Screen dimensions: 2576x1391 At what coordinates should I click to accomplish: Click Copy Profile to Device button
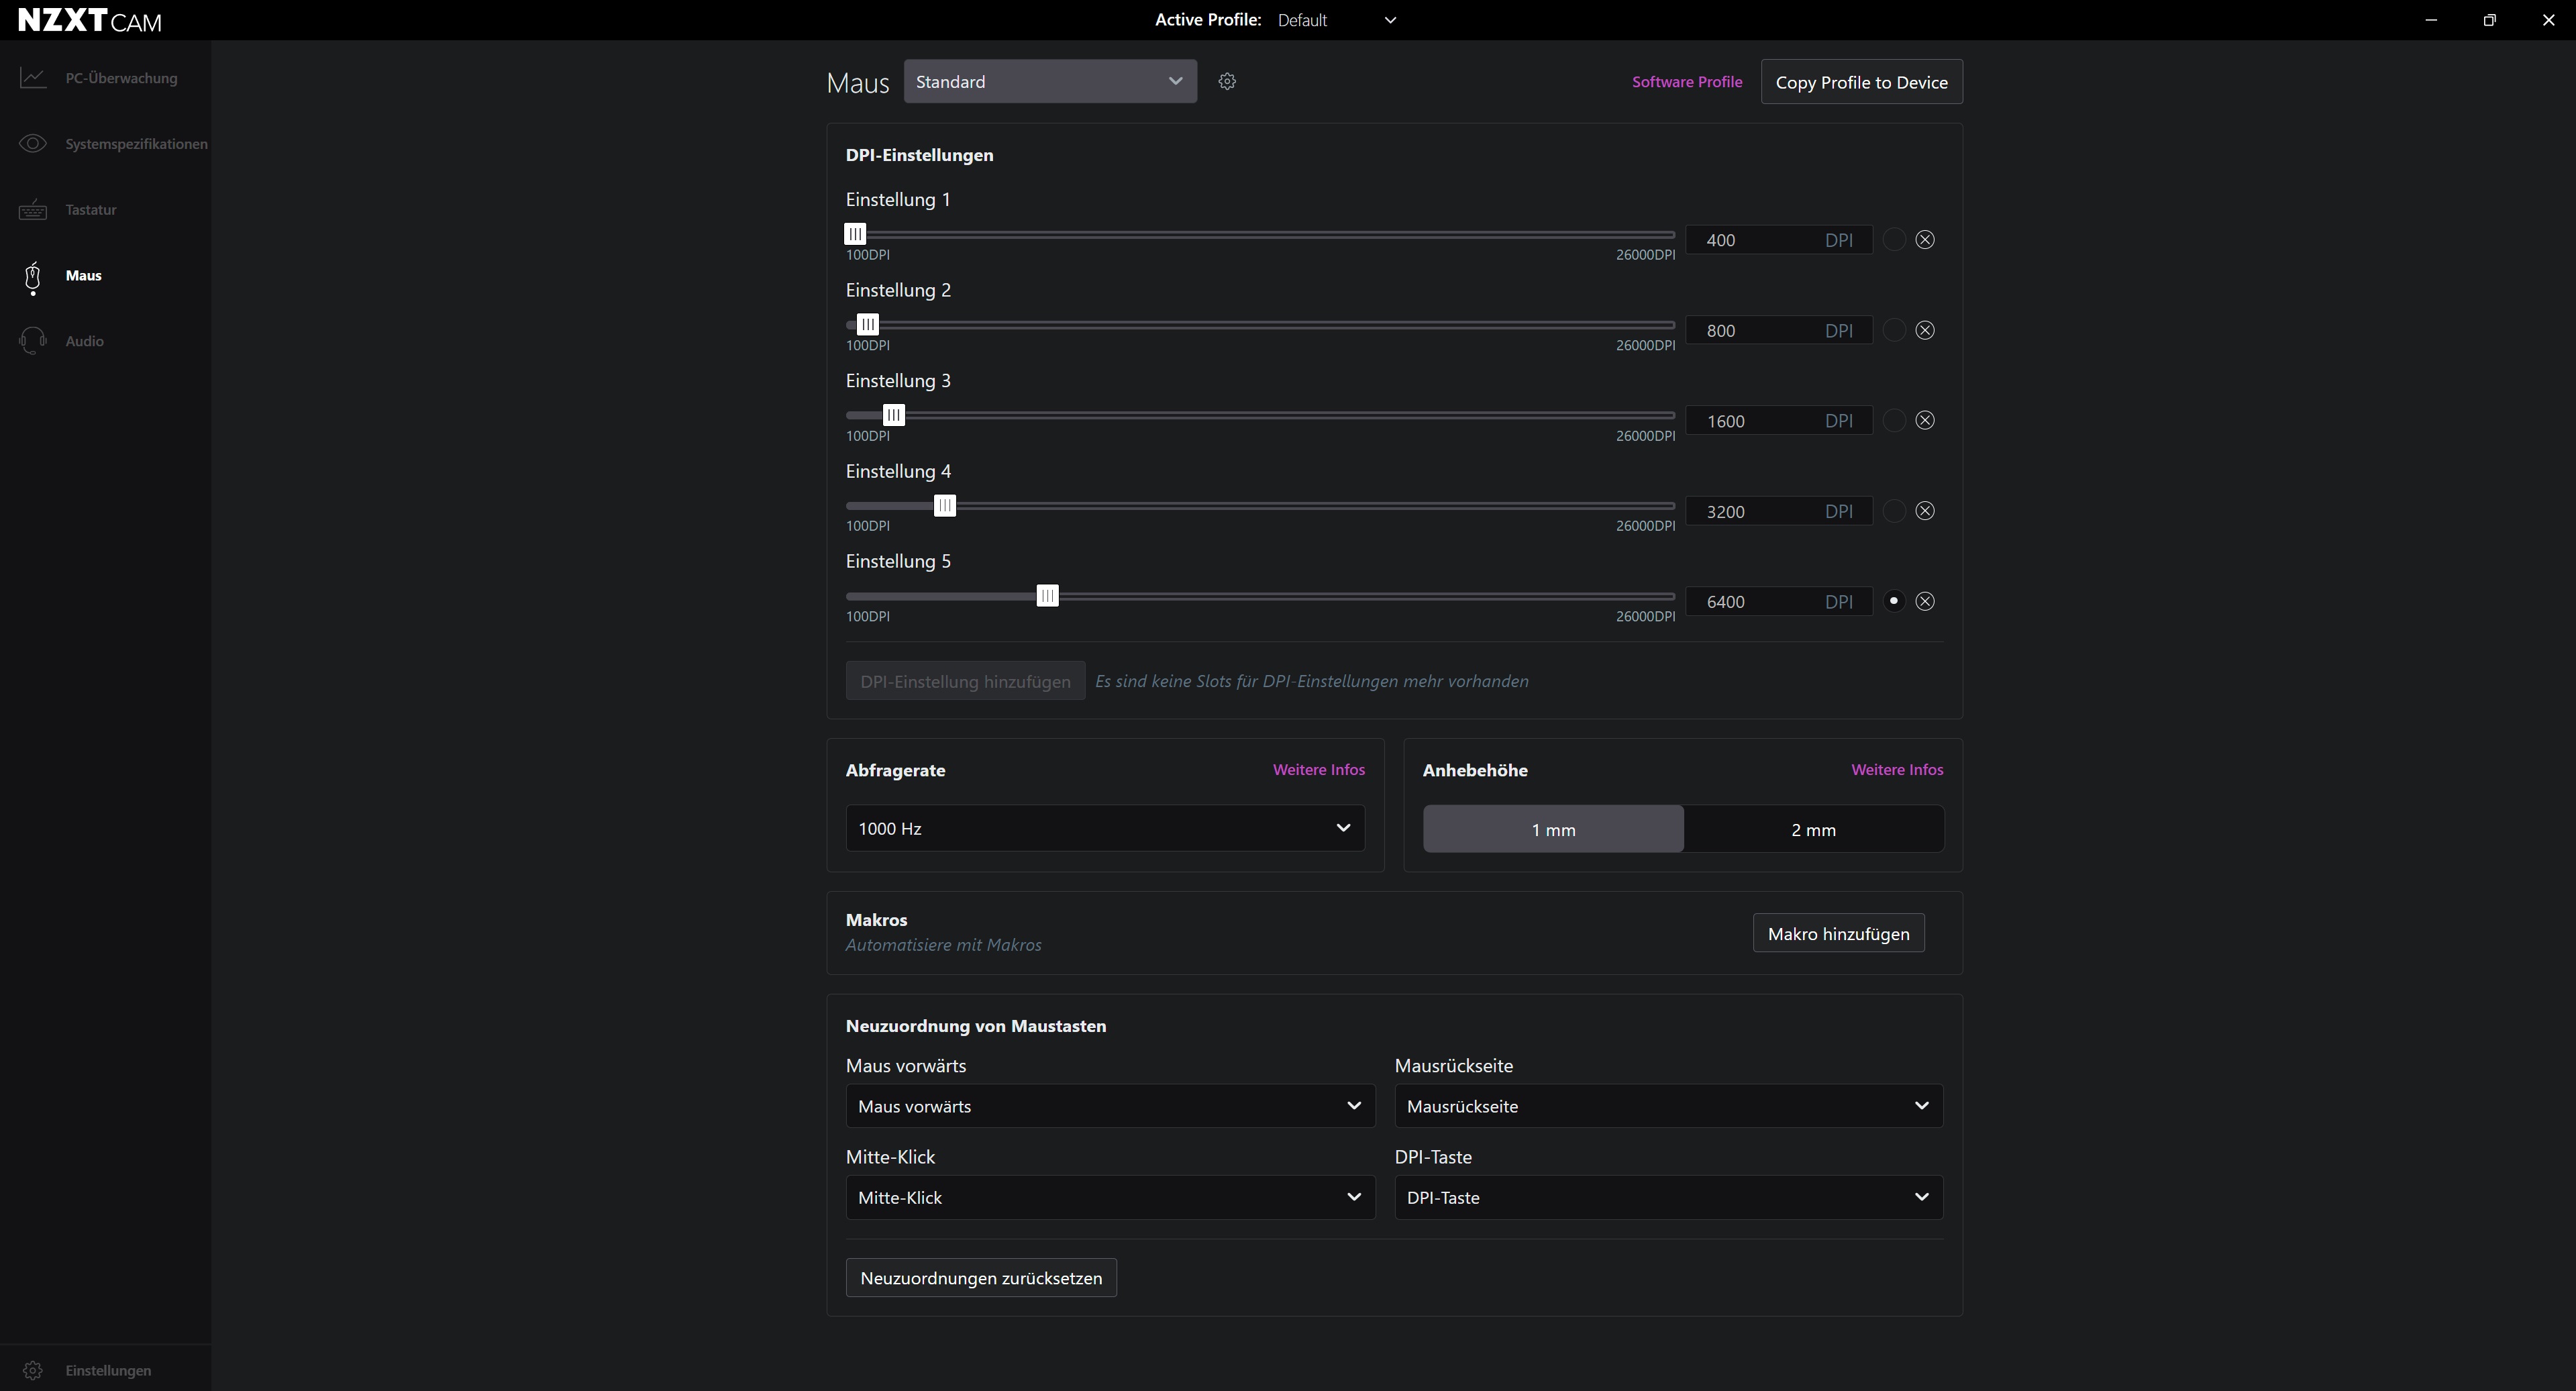click(1861, 82)
